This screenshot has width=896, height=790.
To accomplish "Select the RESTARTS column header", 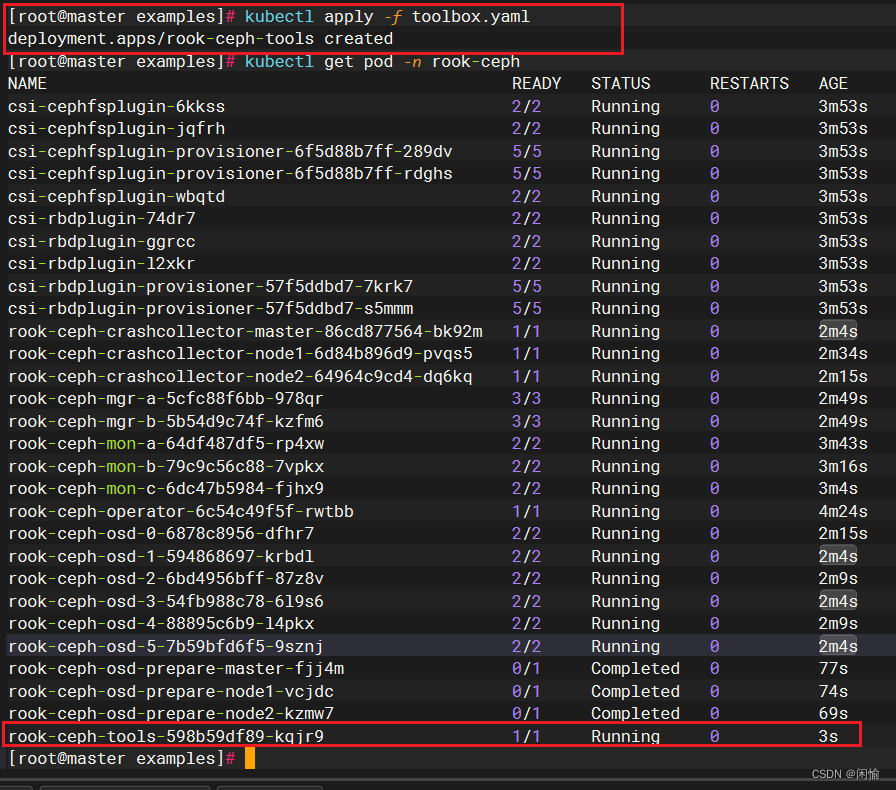I will (x=749, y=83).
